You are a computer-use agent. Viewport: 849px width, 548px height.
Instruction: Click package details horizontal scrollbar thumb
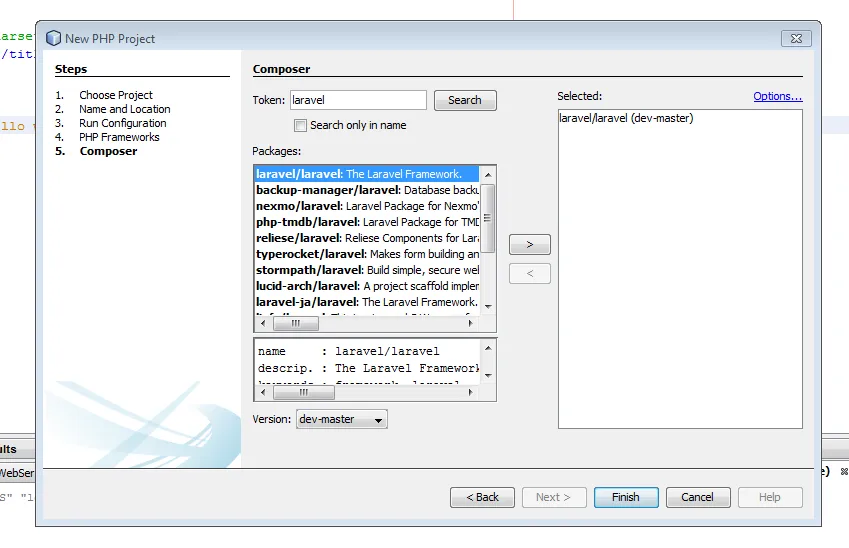coord(304,393)
